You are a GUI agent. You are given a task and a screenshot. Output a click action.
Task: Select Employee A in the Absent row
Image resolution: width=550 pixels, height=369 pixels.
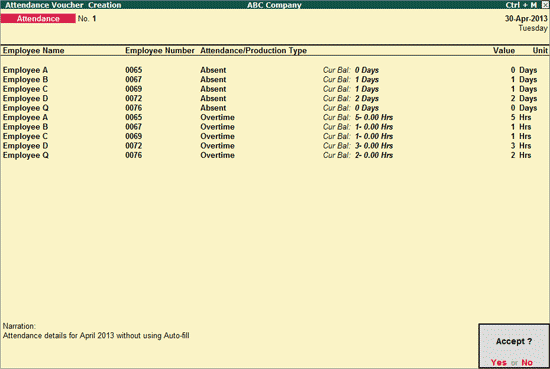(25, 70)
